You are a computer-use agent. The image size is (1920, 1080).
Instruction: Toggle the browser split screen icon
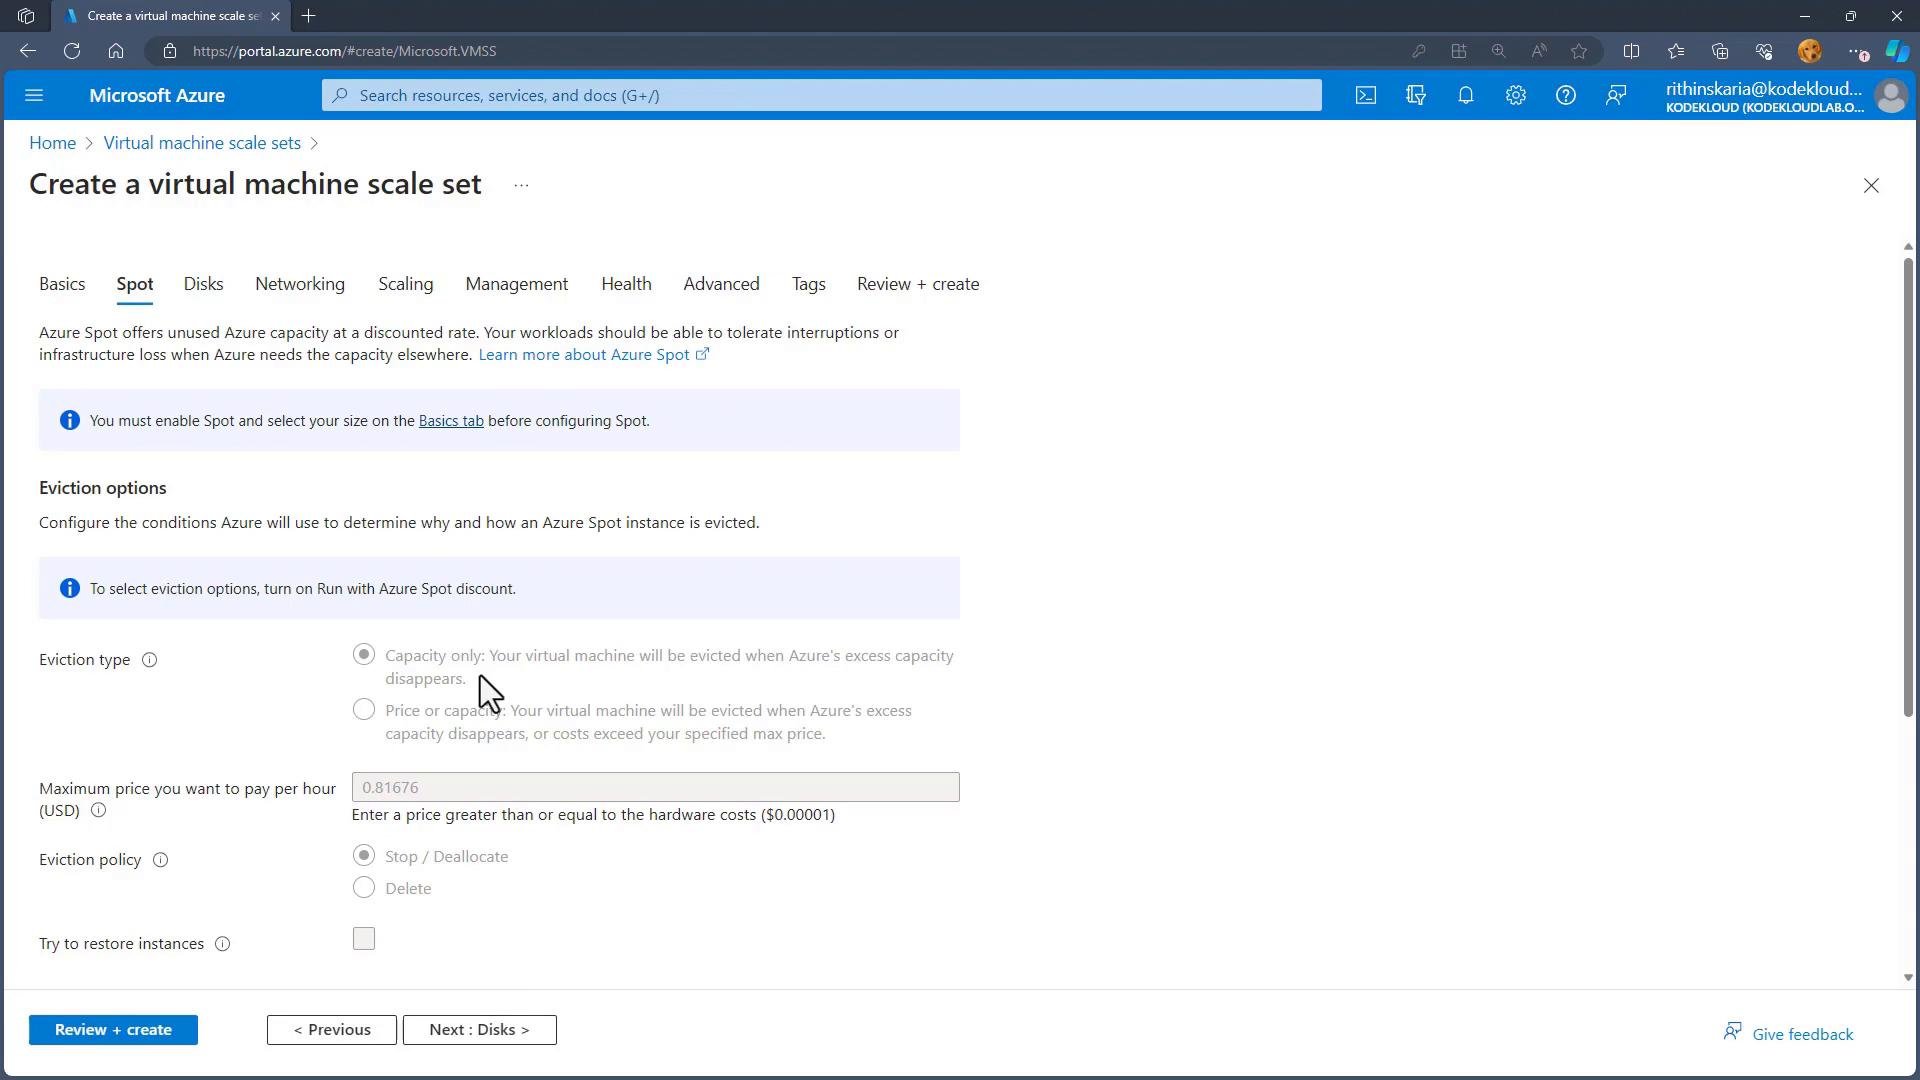[x=1631, y=51]
